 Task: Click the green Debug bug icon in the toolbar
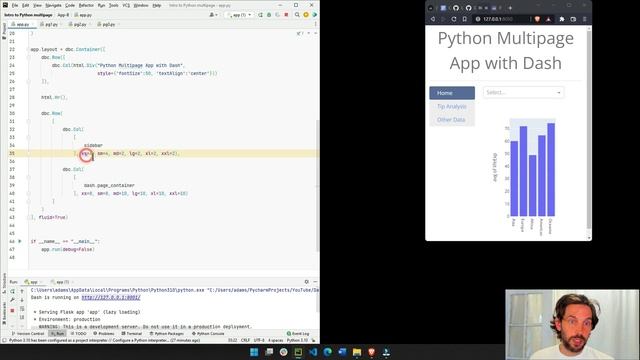pos(269,15)
